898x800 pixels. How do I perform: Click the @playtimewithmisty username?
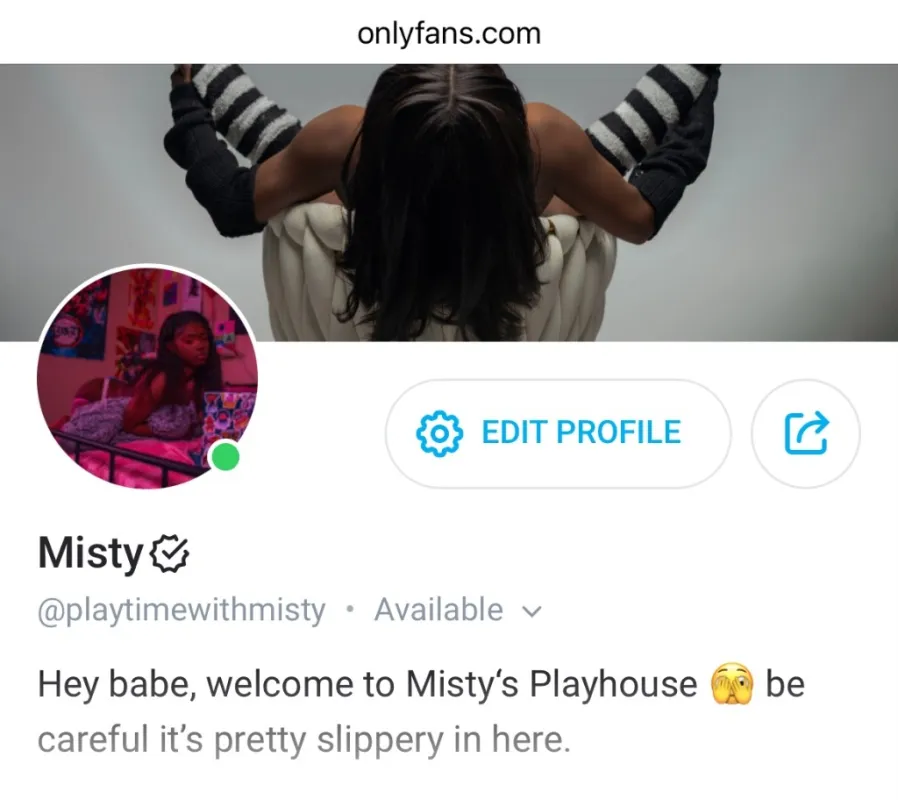[182, 610]
